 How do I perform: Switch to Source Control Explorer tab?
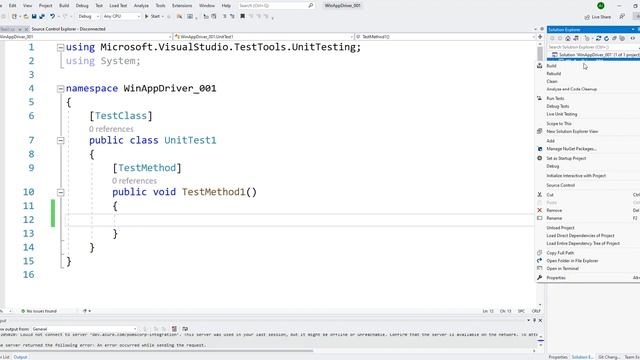[x=68, y=29]
